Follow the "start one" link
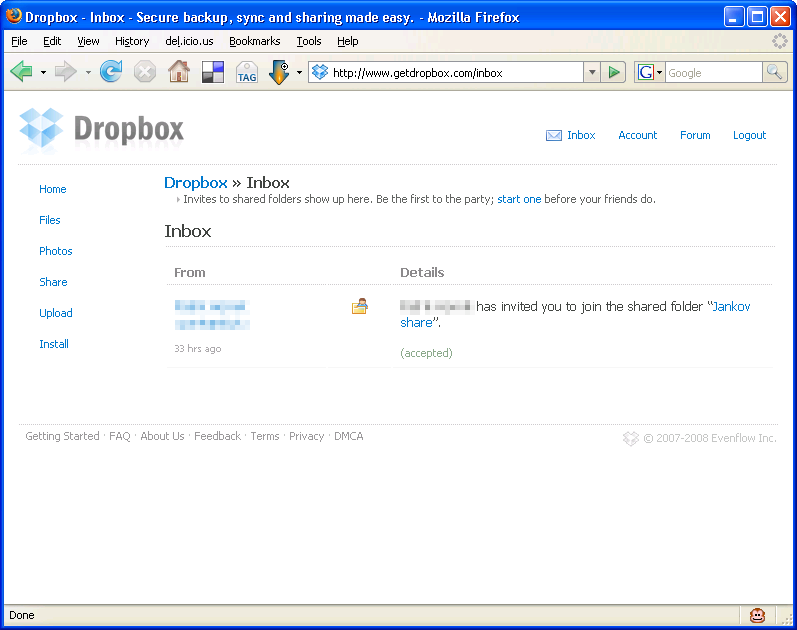The image size is (797, 630). (519, 199)
